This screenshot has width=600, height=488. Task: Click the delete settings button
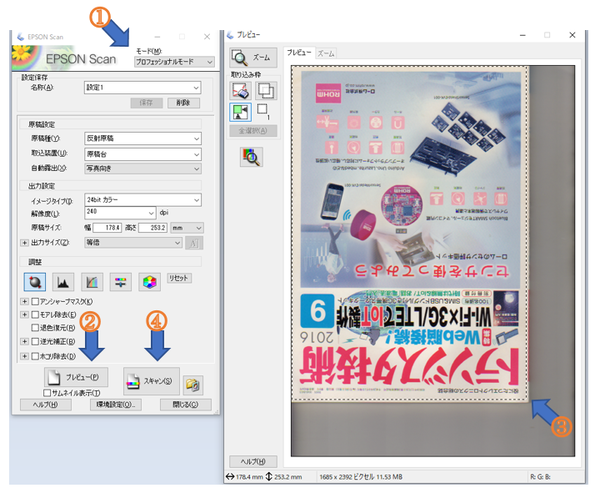click(x=184, y=103)
